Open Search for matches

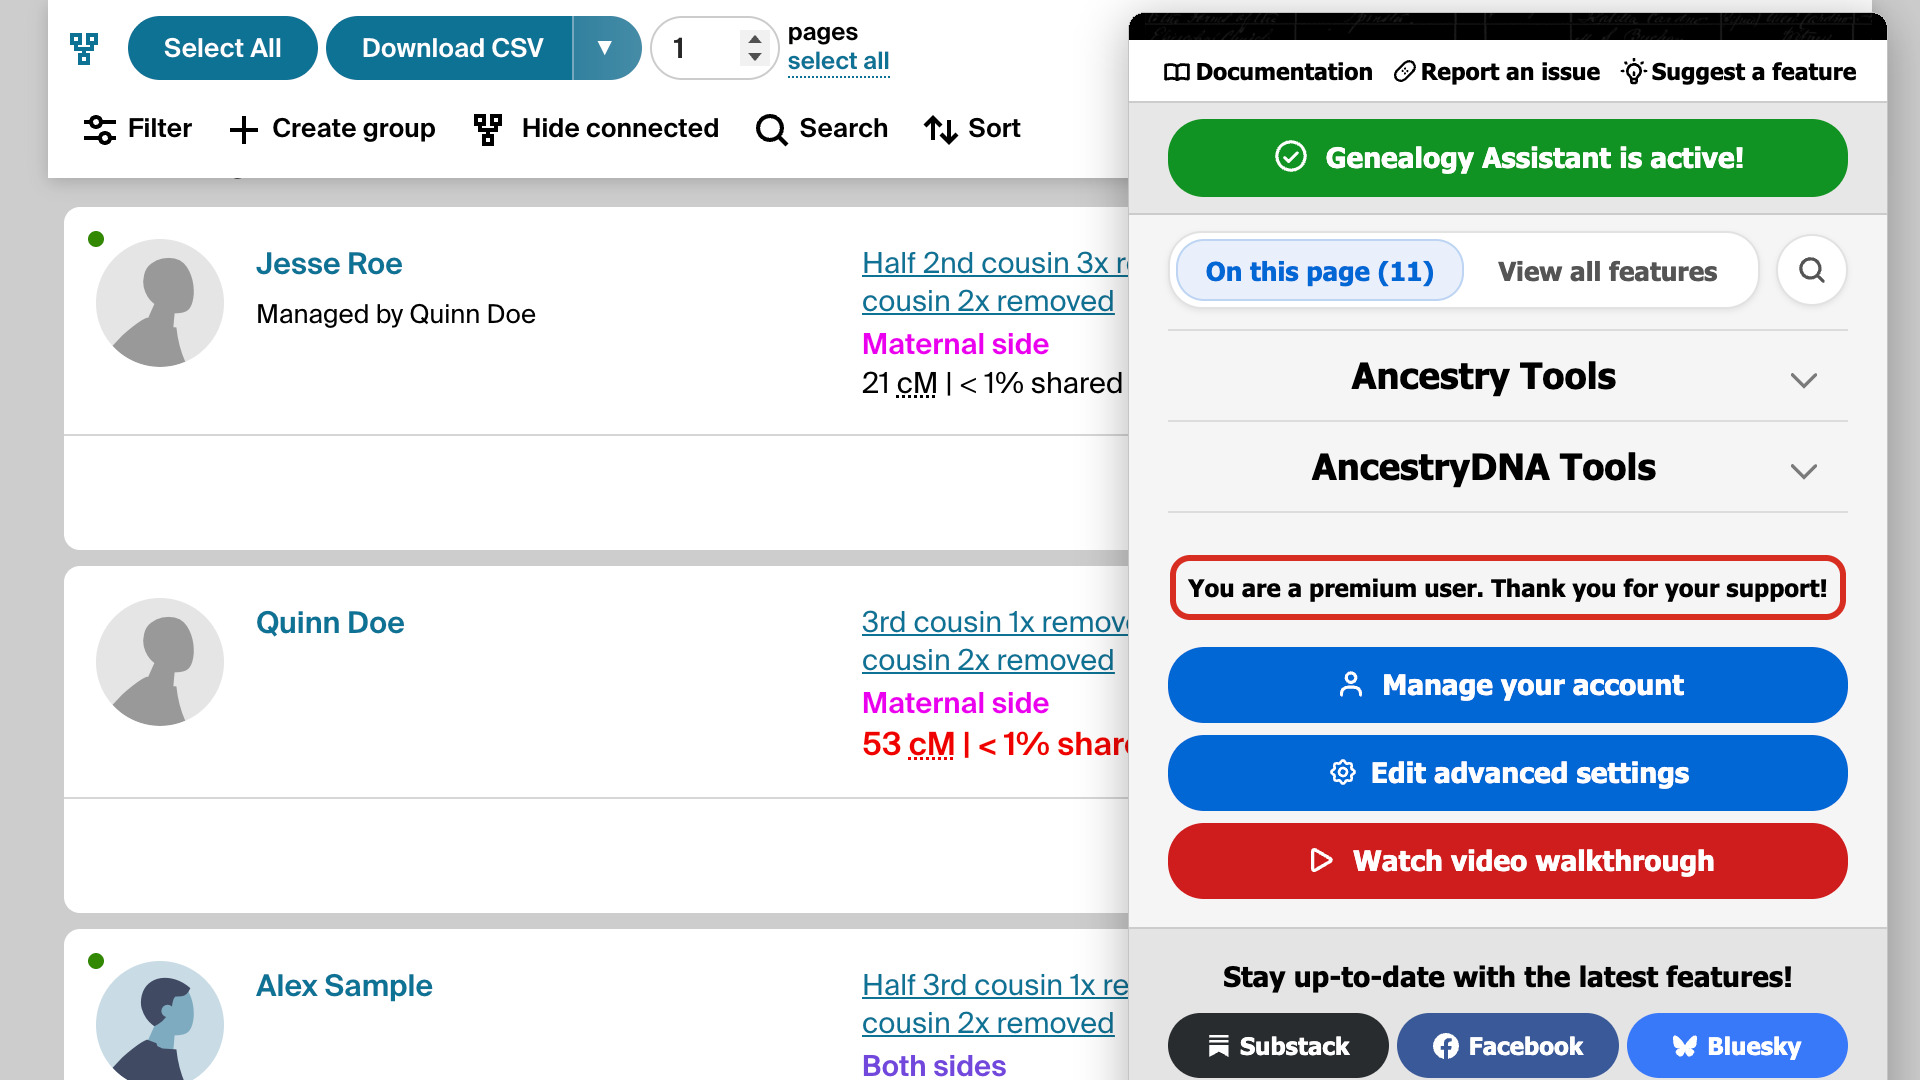pyautogui.click(x=822, y=129)
